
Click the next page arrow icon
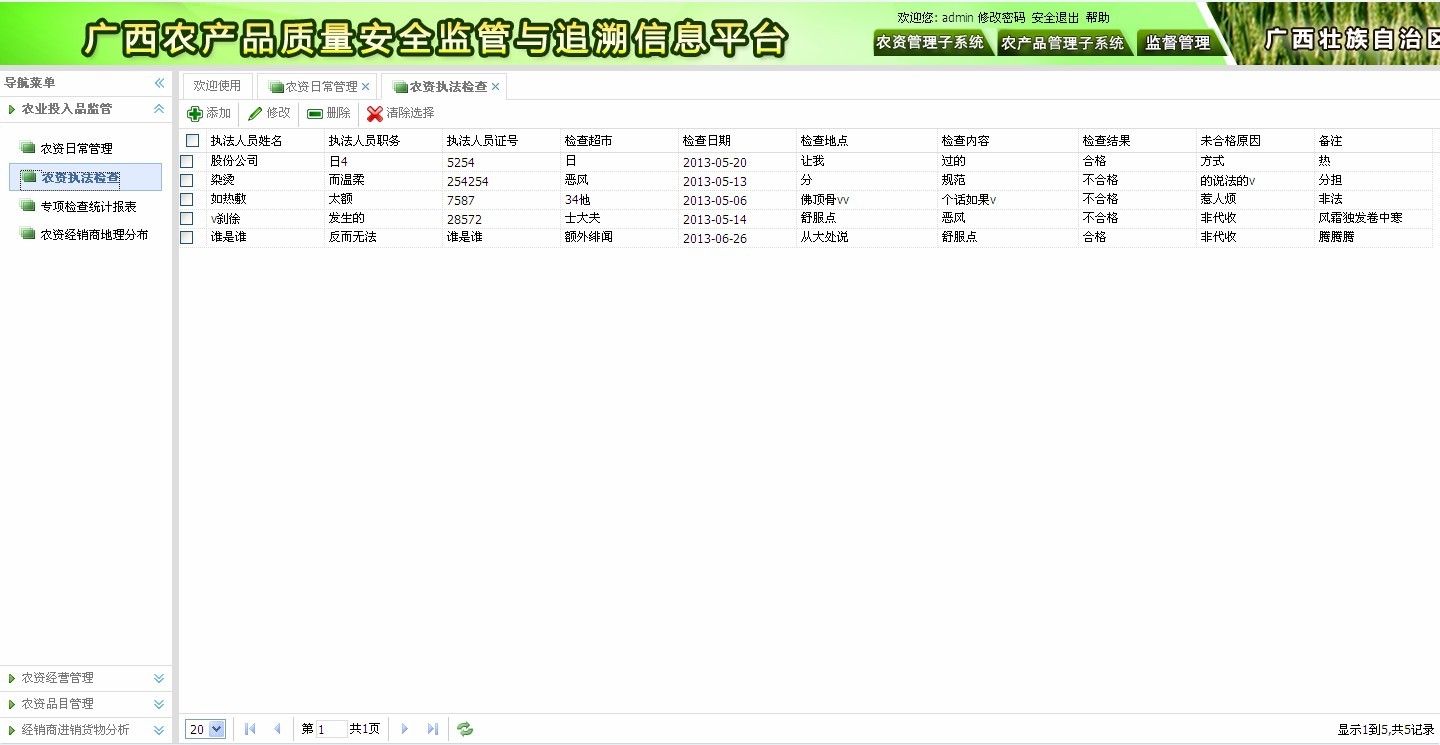click(x=404, y=729)
